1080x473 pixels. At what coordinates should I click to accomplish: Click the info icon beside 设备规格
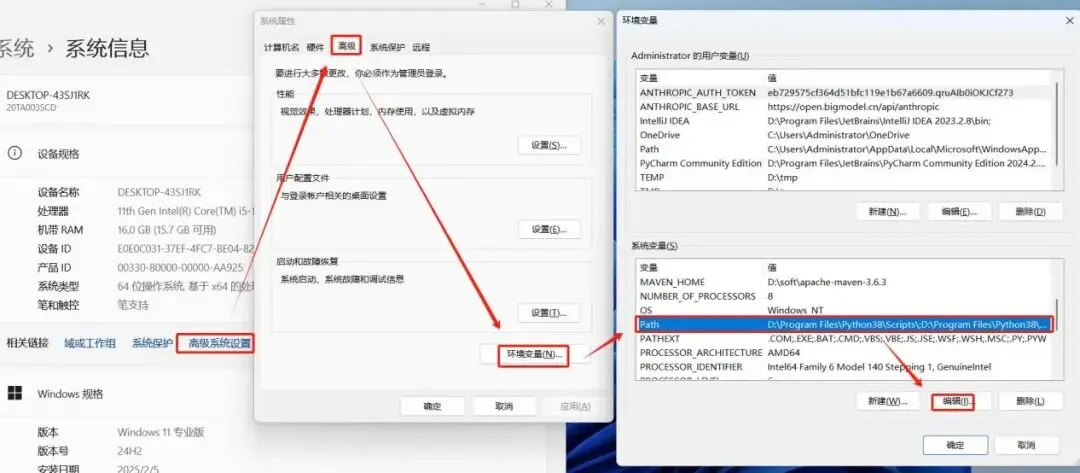[14, 154]
